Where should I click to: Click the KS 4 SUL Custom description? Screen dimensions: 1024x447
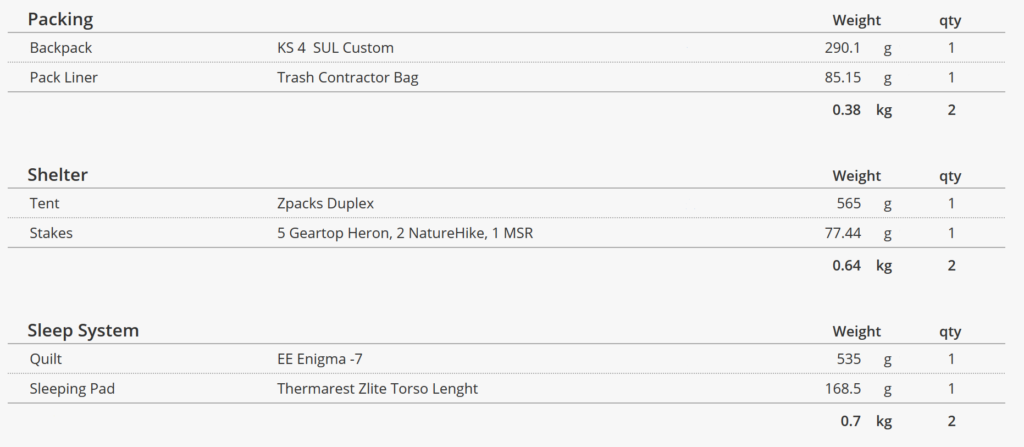pos(335,48)
